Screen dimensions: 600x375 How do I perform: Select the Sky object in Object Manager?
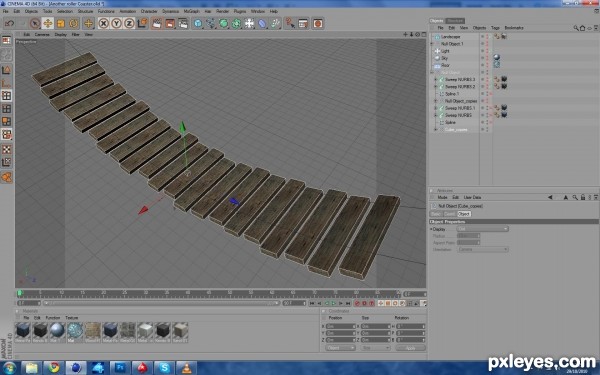point(444,58)
